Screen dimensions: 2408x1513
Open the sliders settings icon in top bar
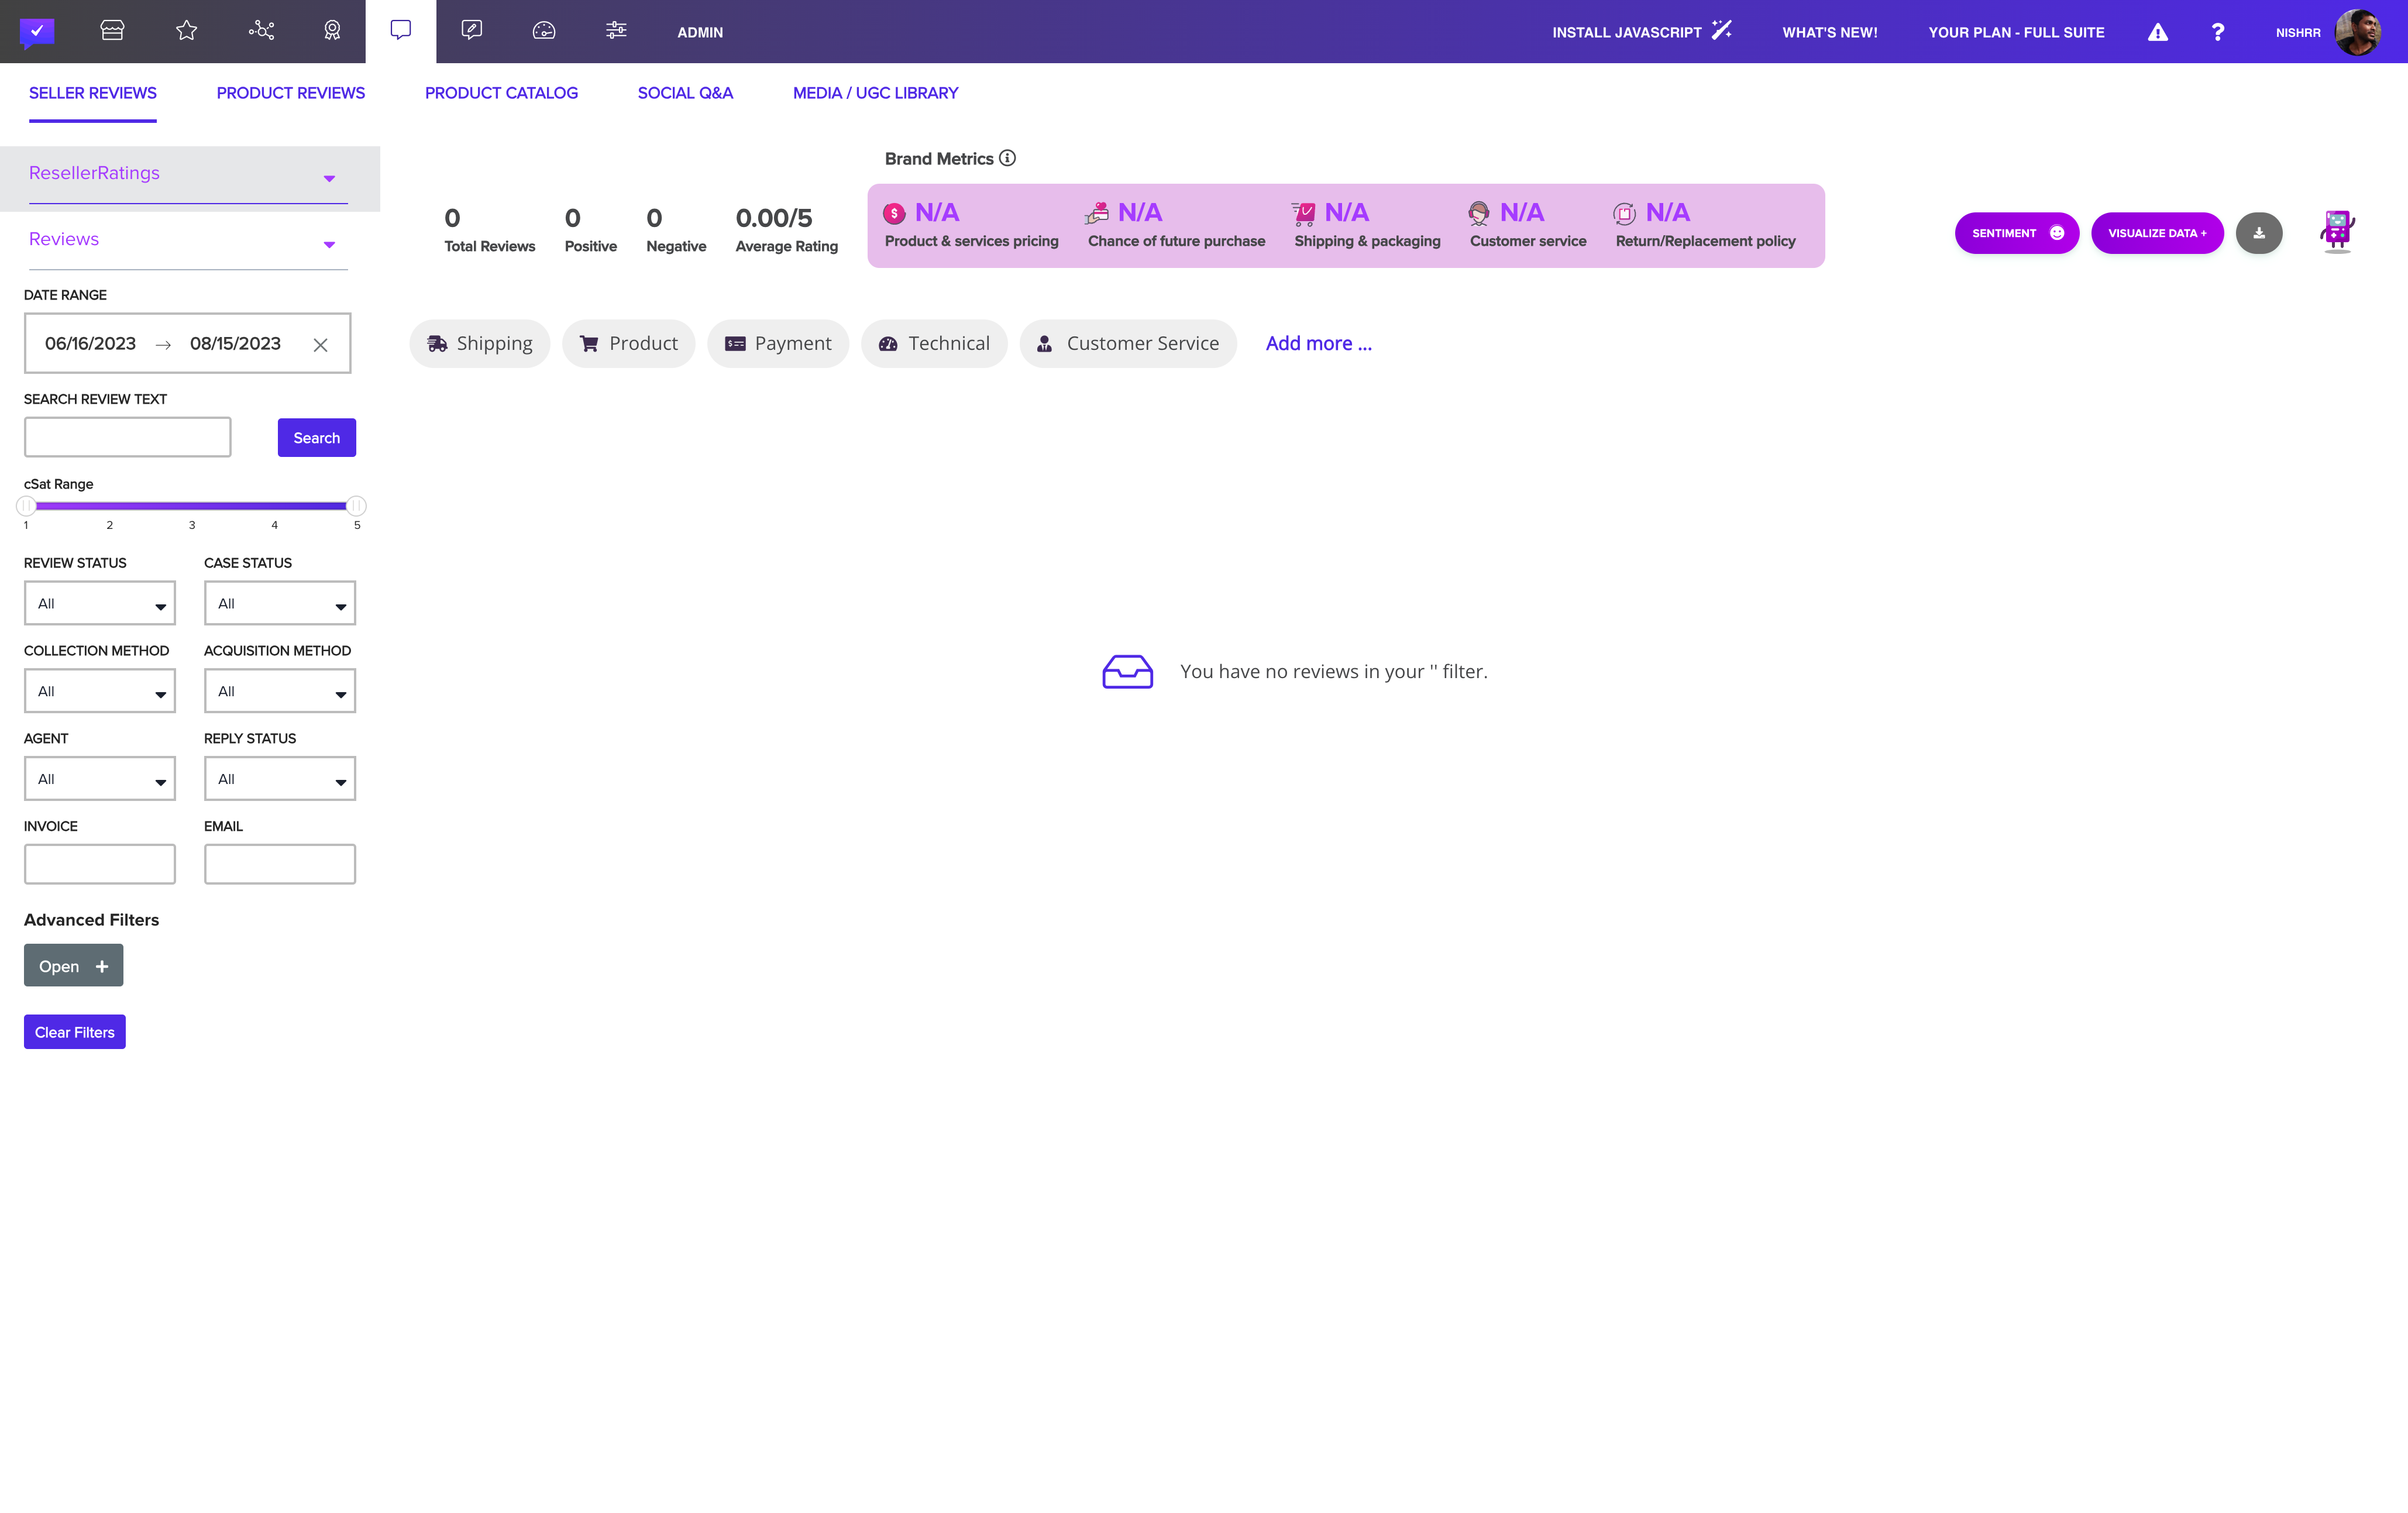tap(616, 31)
